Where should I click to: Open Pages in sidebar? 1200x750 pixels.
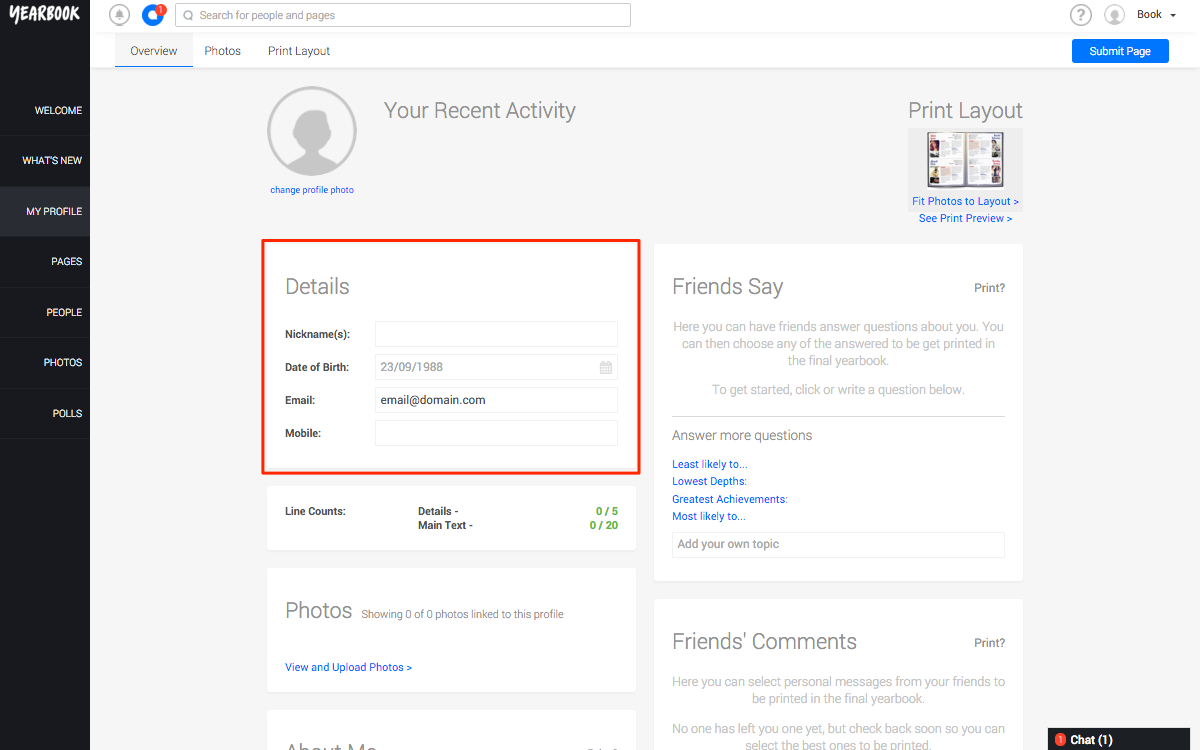tap(45, 261)
